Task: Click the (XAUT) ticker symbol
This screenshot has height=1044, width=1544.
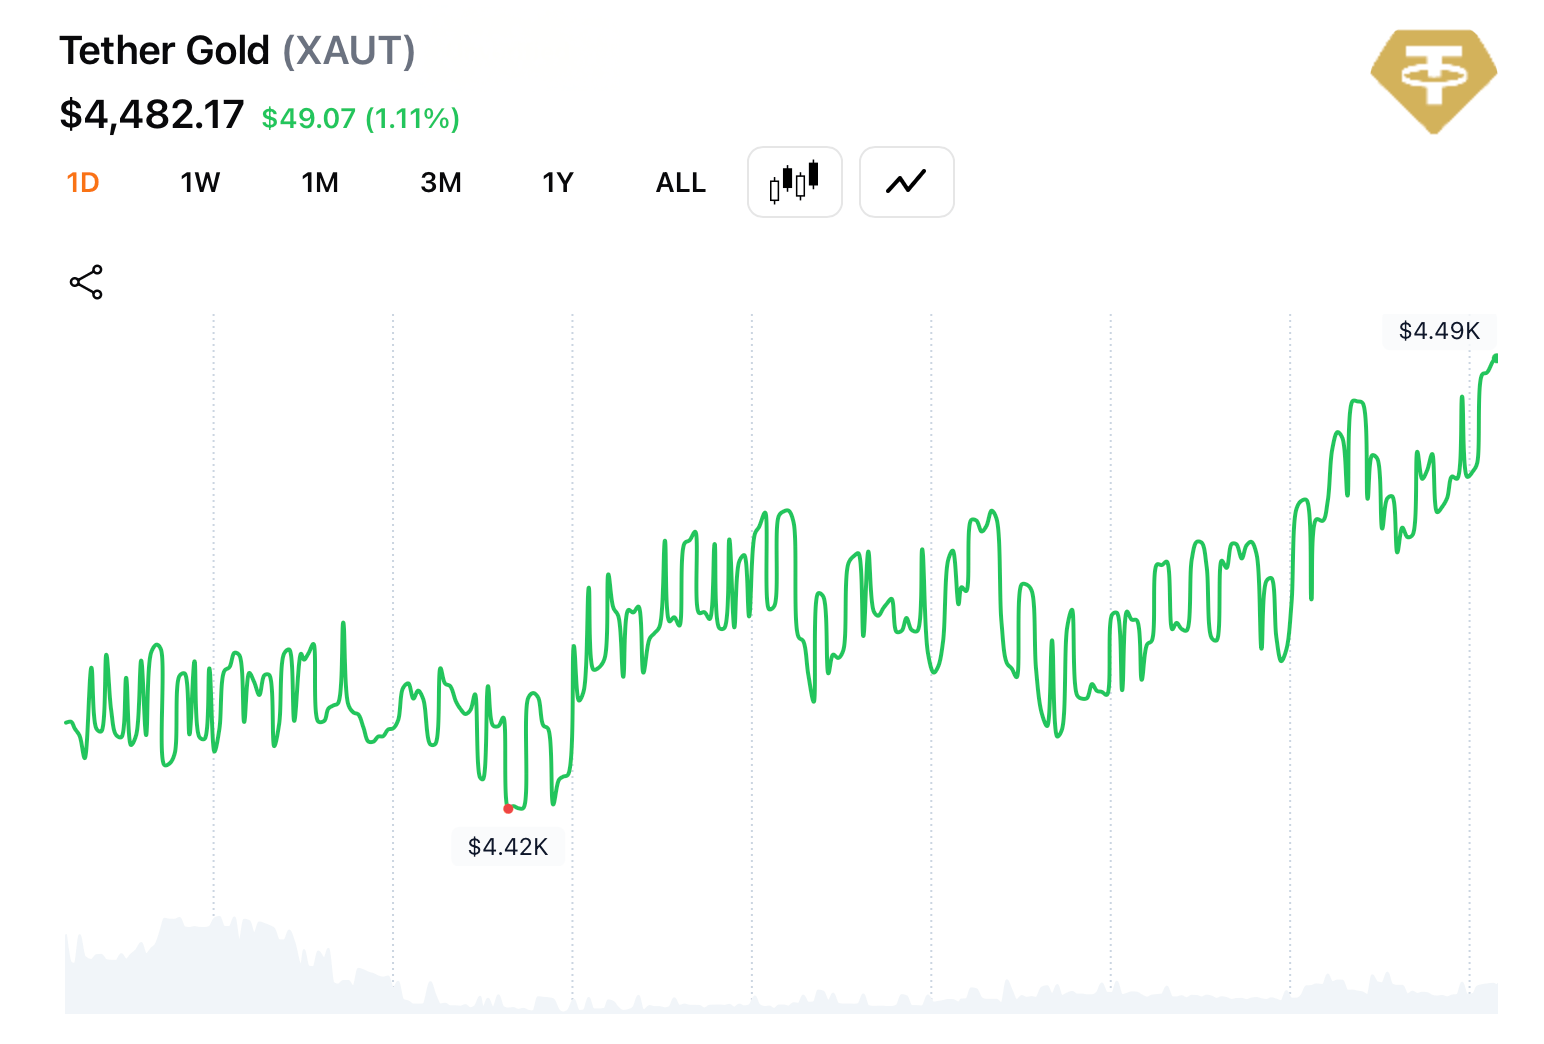Action: tap(348, 51)
